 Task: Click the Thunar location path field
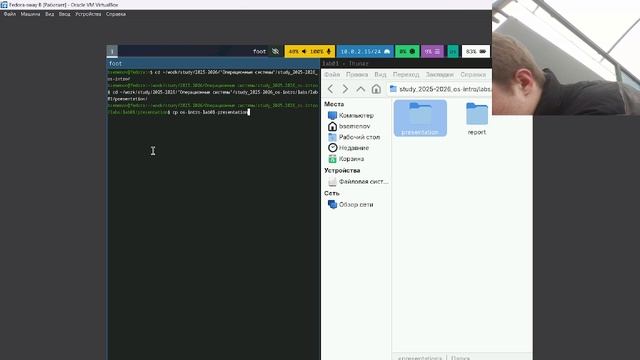pyautogui.click(x=439, y=89)
